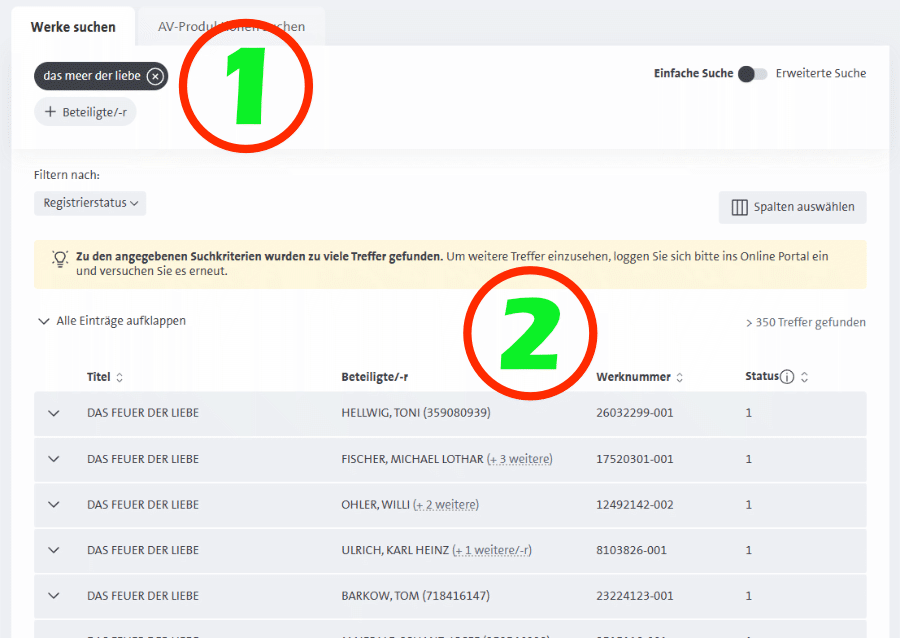
Task: Expand the OHLER, WILLI row
Action: (54, 505)
